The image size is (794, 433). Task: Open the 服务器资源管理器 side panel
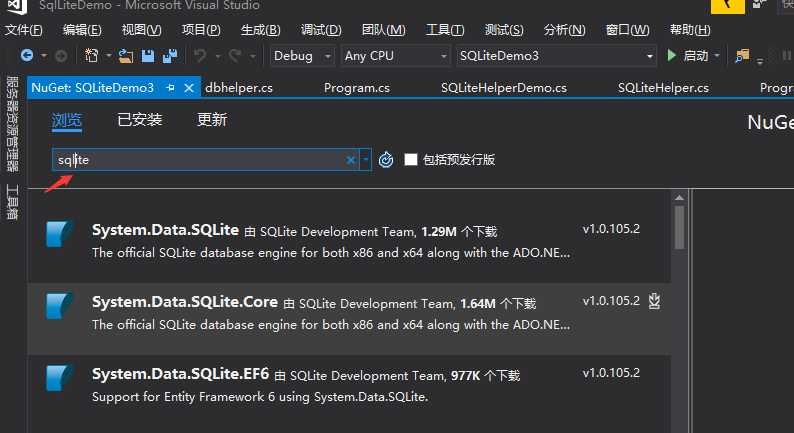click(12, 124)
